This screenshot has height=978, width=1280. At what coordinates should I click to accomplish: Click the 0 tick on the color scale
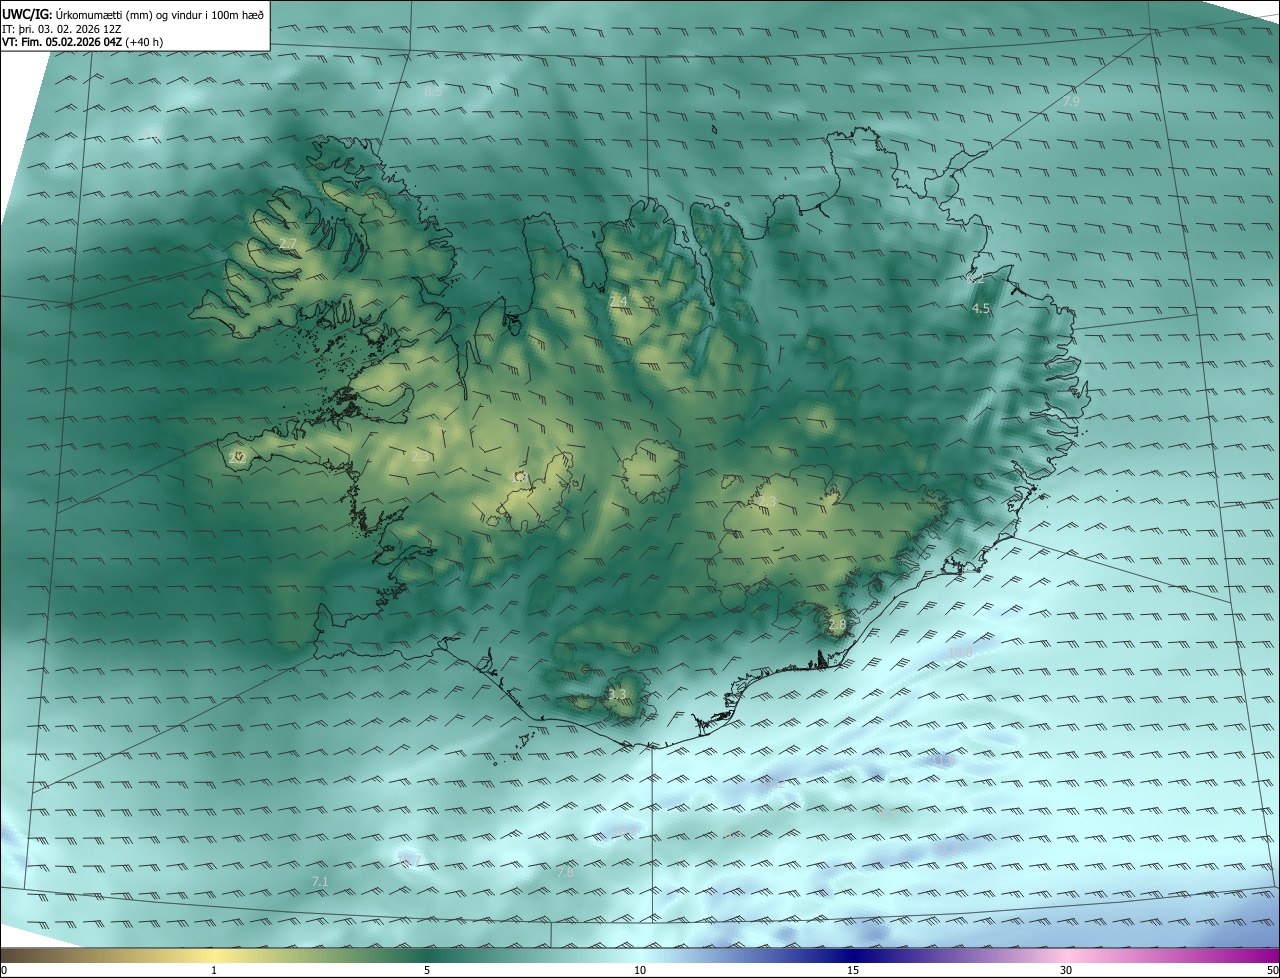coord(4,970)
